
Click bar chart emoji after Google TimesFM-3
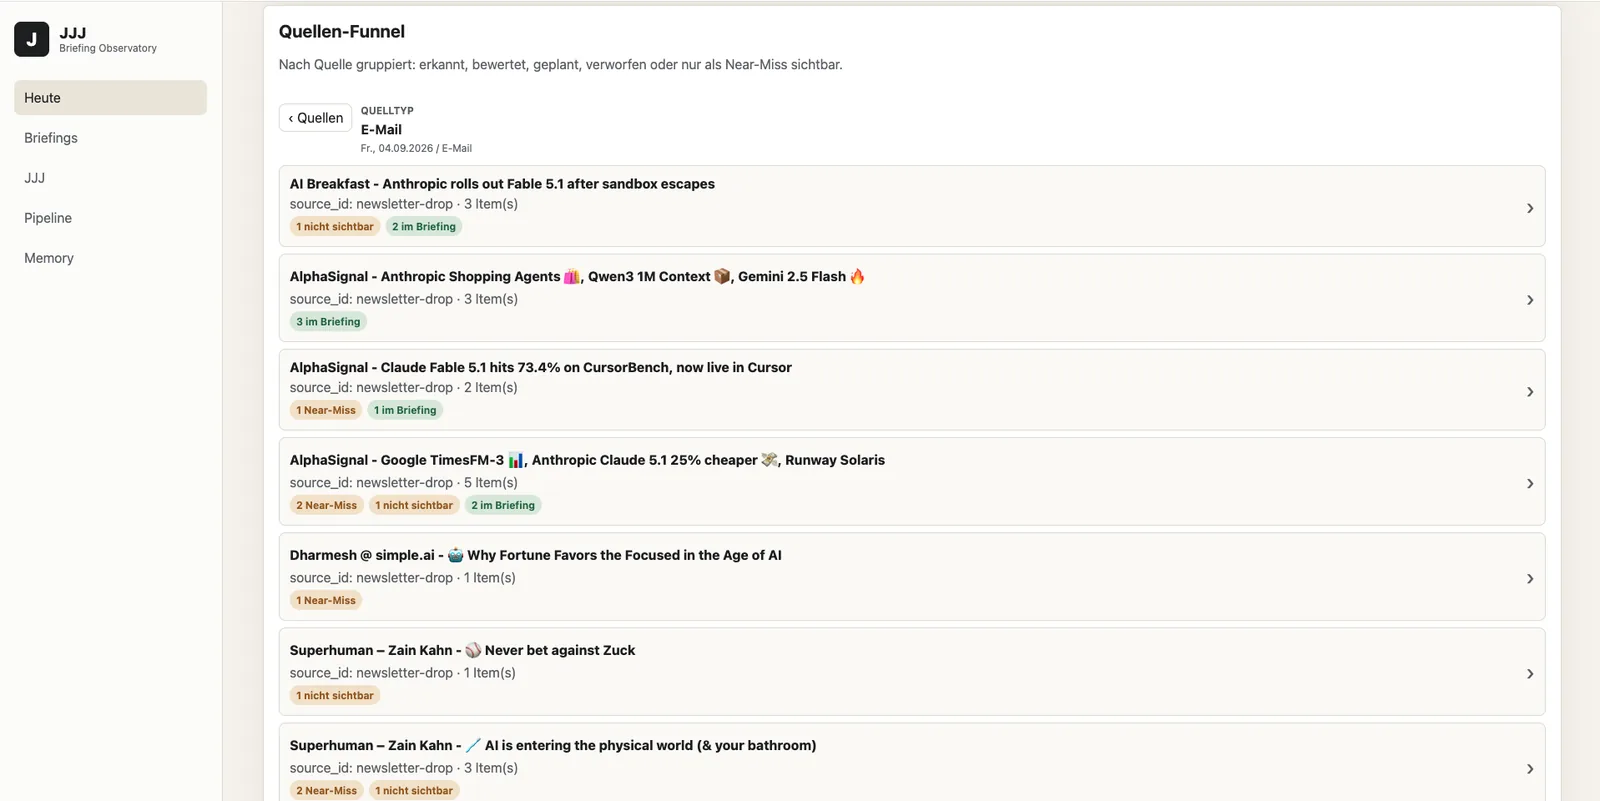pos(516,460)
